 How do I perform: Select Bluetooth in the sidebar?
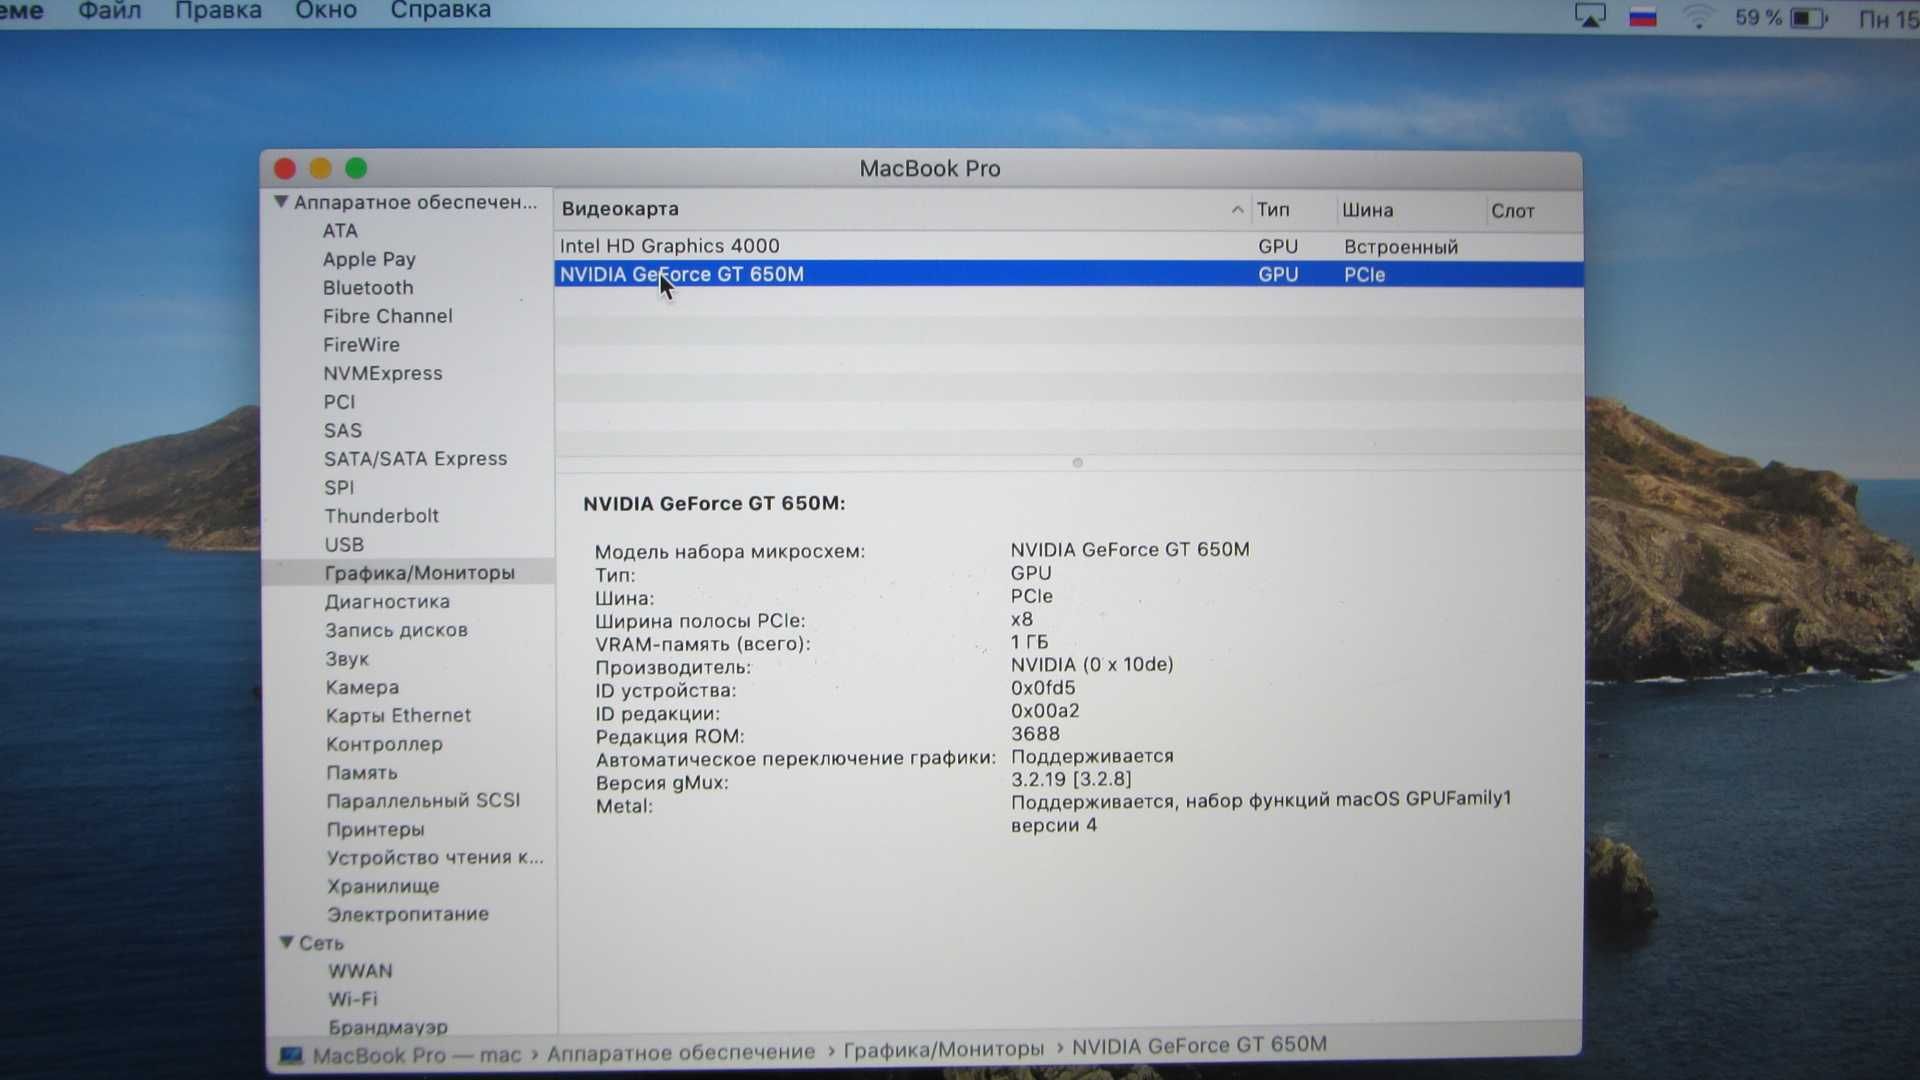(x=368, y=288)
